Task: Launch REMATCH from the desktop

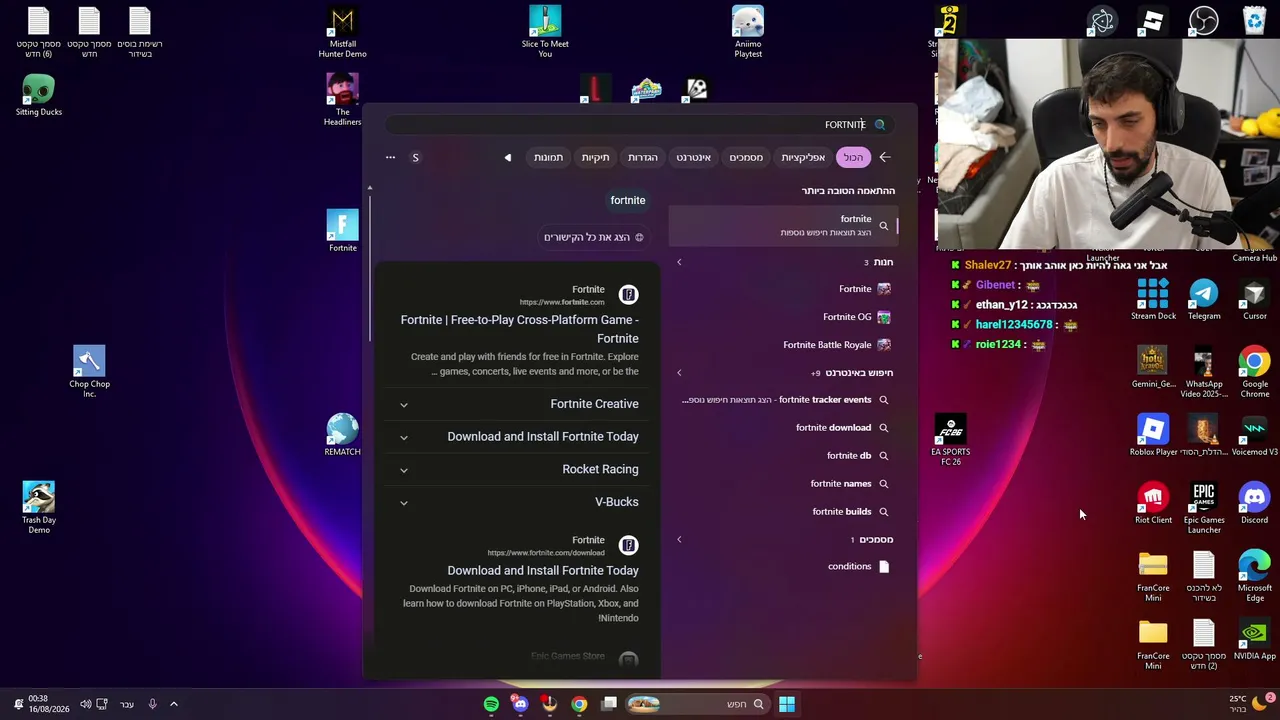Action: pyautogui.click(x=342, y=435)
